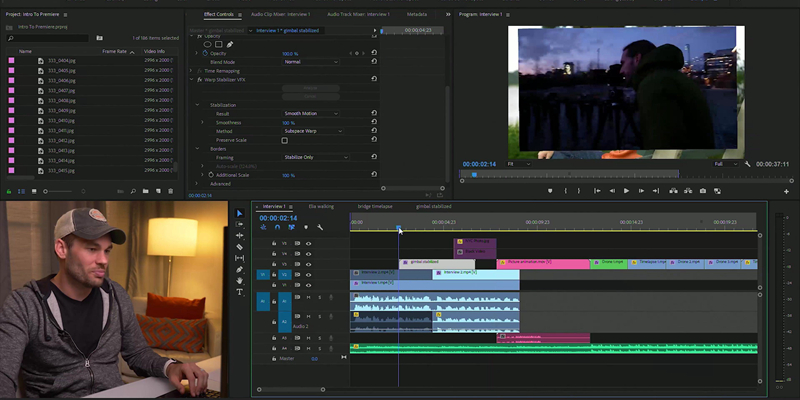The image size is (800, 400).
Task: Open the Stabilization Result dropdown
Action: (x=312, y=114)
